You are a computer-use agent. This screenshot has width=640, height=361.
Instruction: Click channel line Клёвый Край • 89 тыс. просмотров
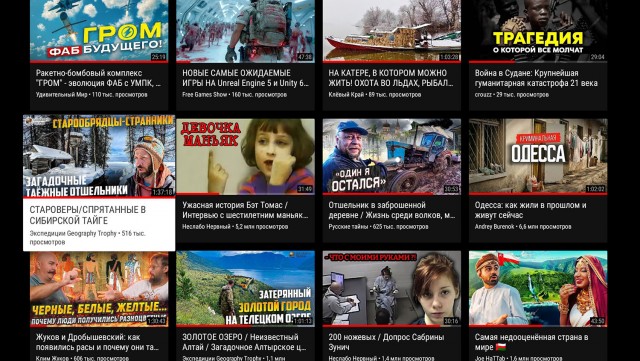click(374, 95)
